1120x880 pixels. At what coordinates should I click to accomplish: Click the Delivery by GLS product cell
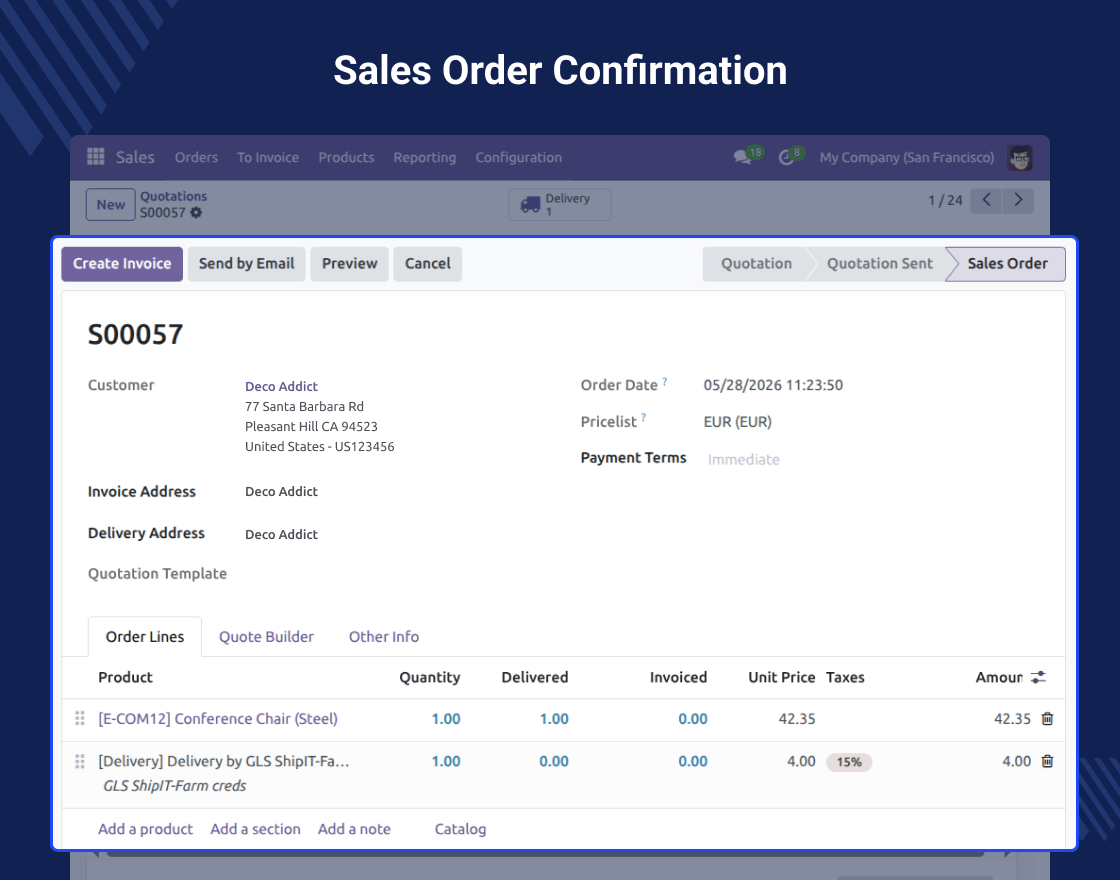[x=224, y=761]
